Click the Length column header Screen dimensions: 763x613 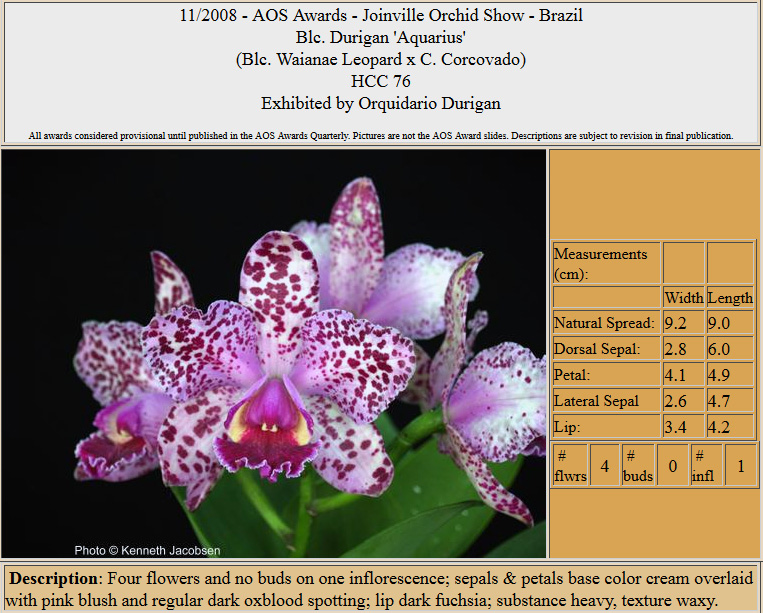coord(730,298)
